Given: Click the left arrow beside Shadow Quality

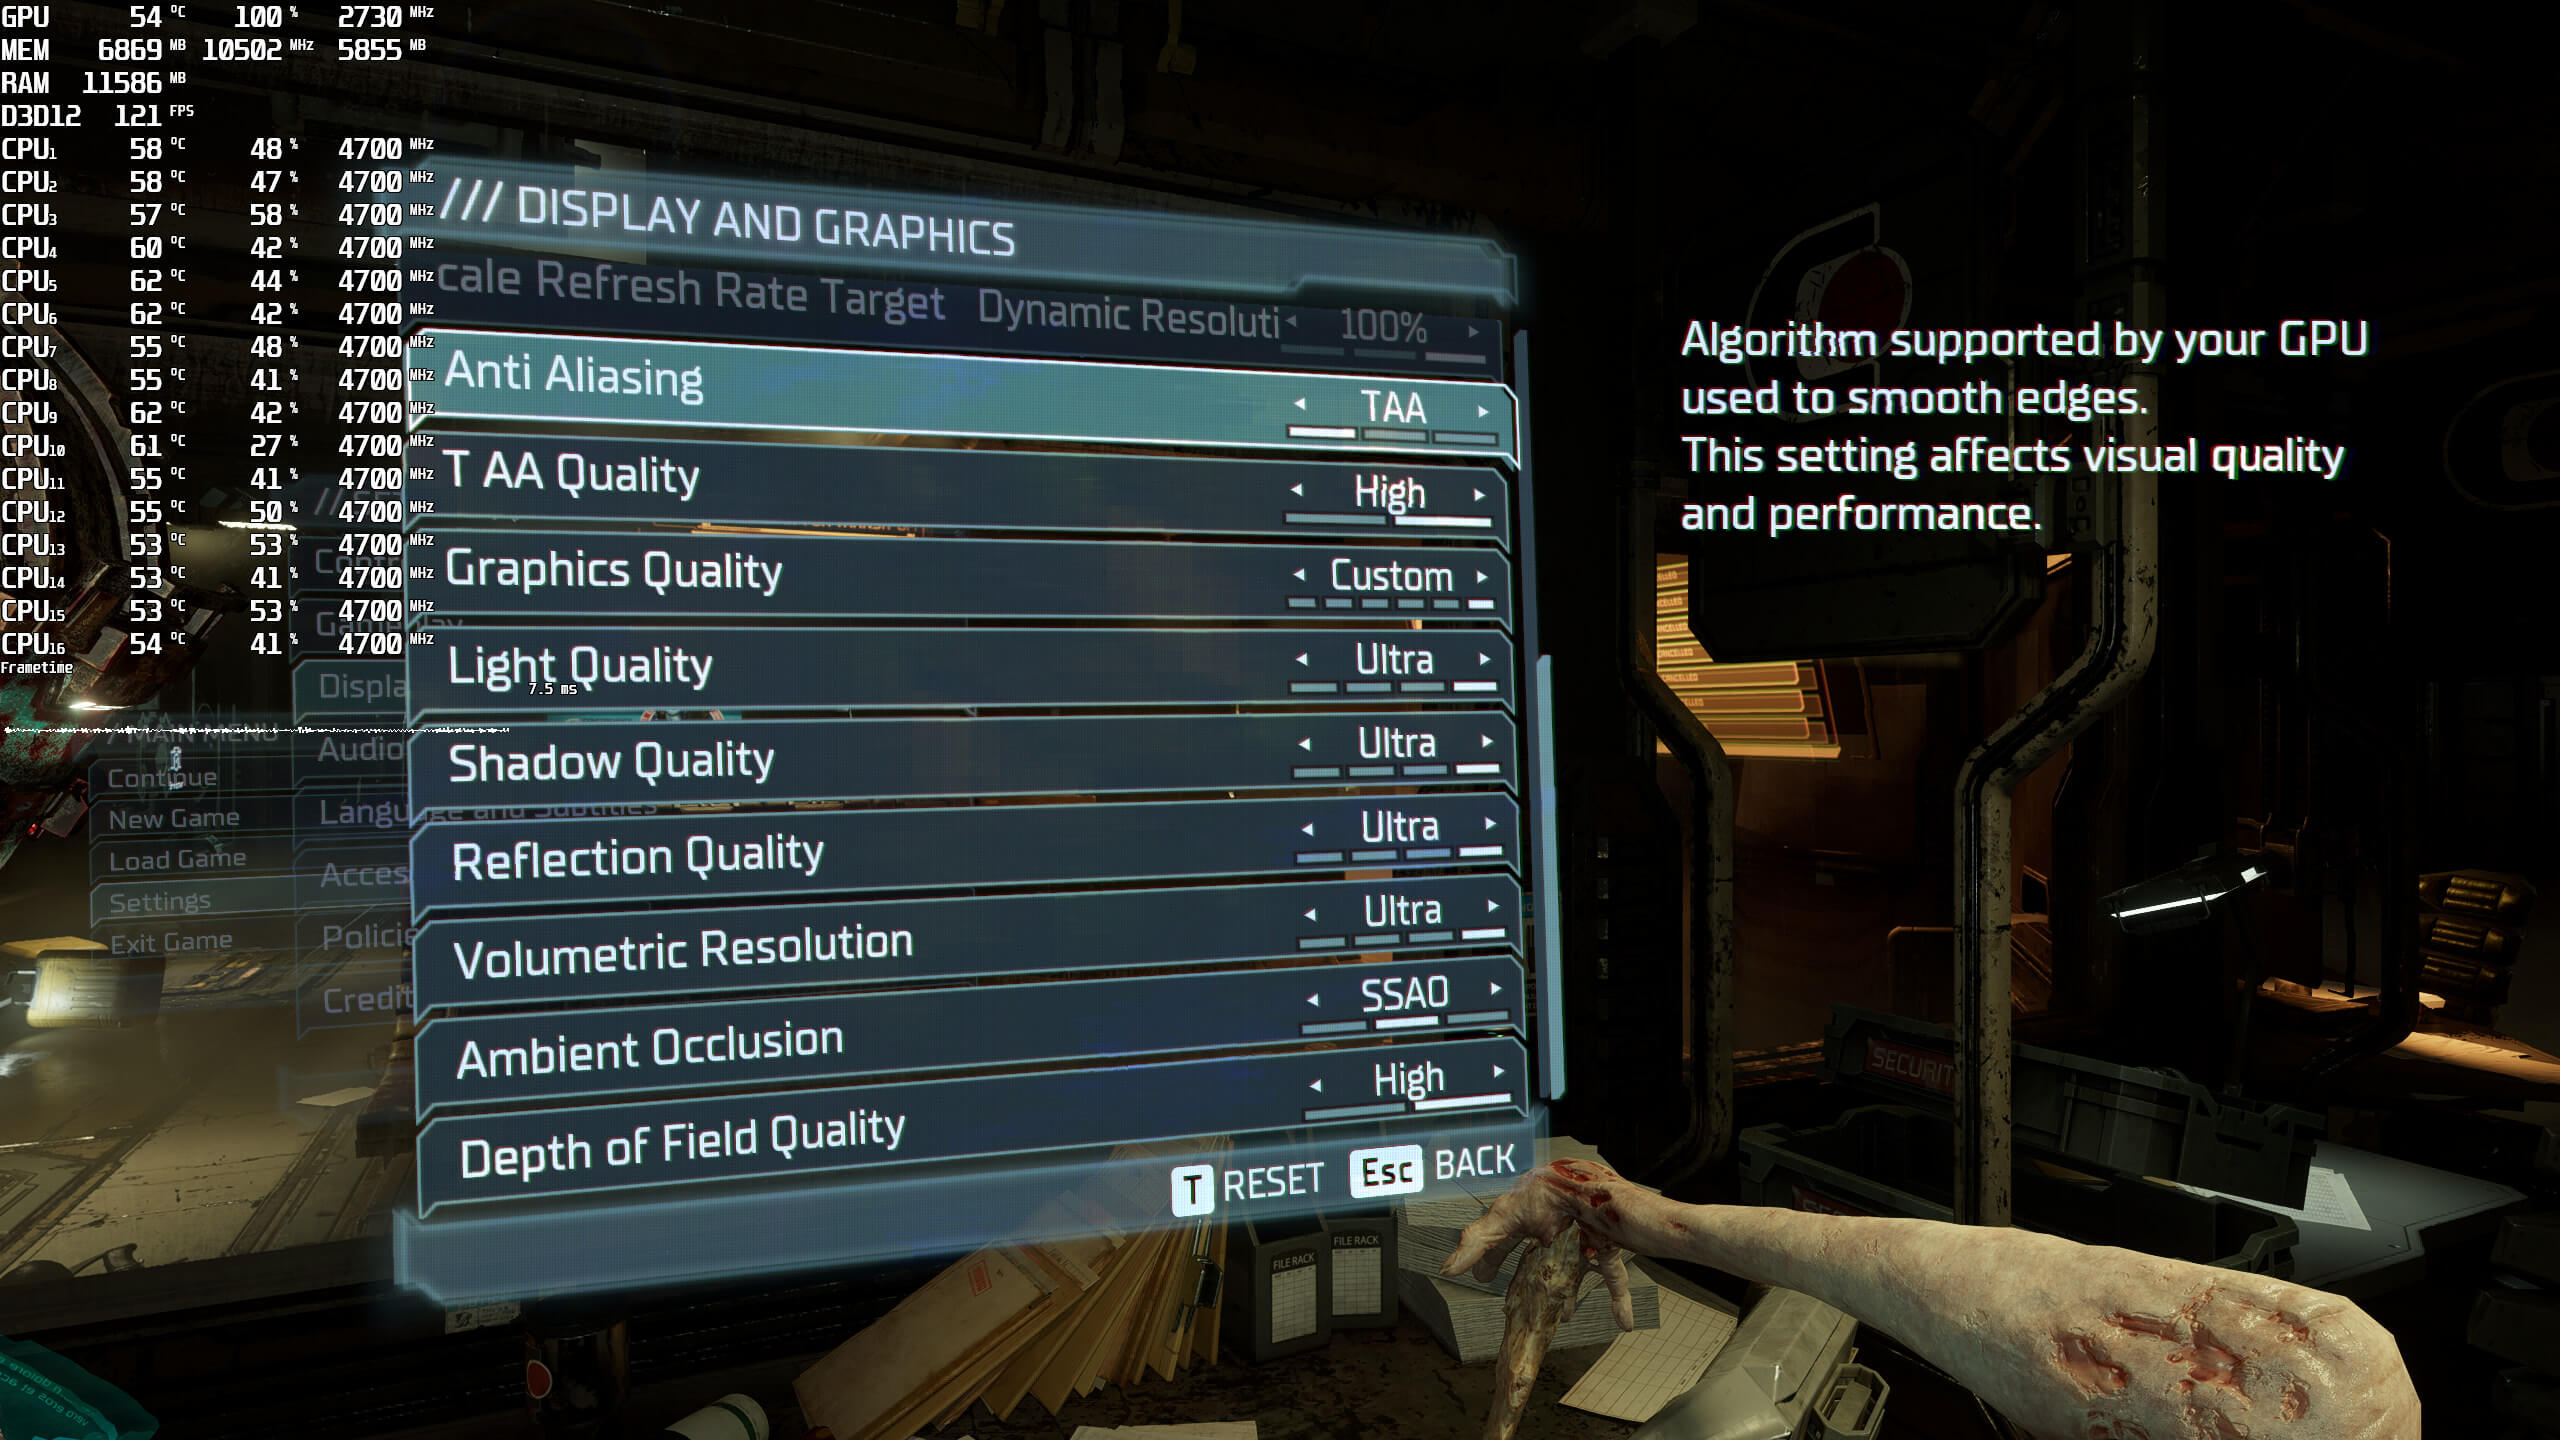Looking at the screenshot, I should coord(1306,744).
